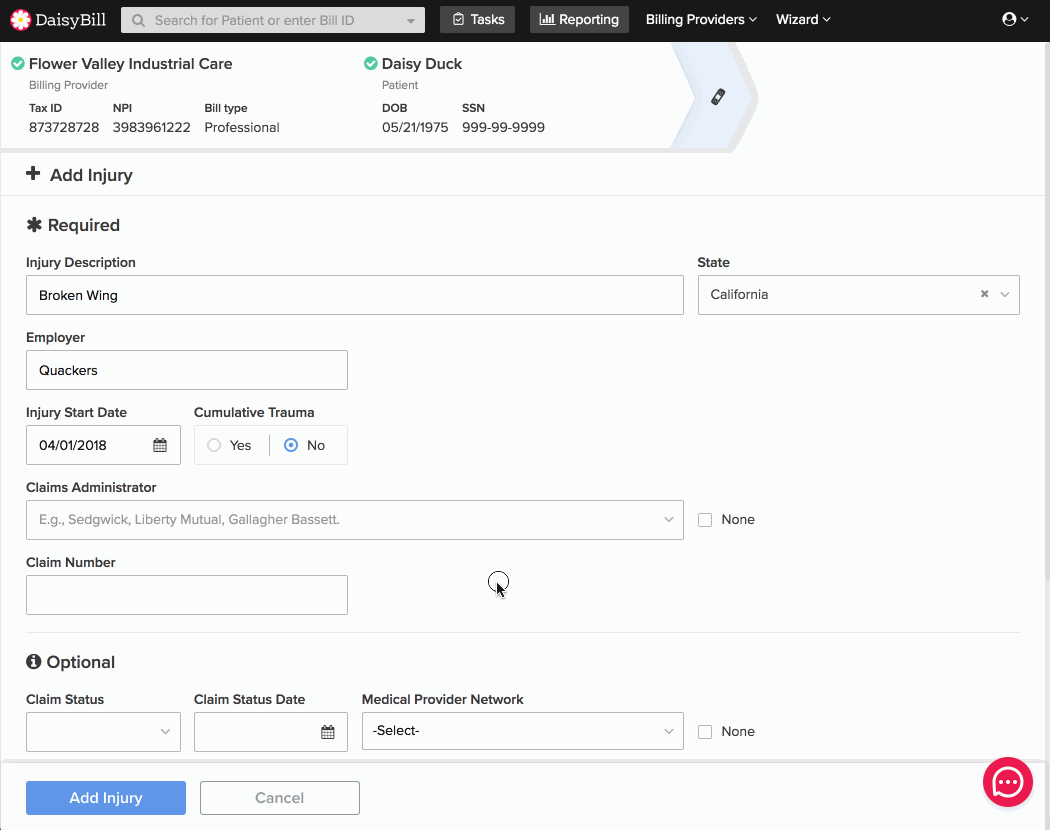The image size is (1050, 830).
Task: Click the DaisyBill flower logo
Action: click(21, 20)
